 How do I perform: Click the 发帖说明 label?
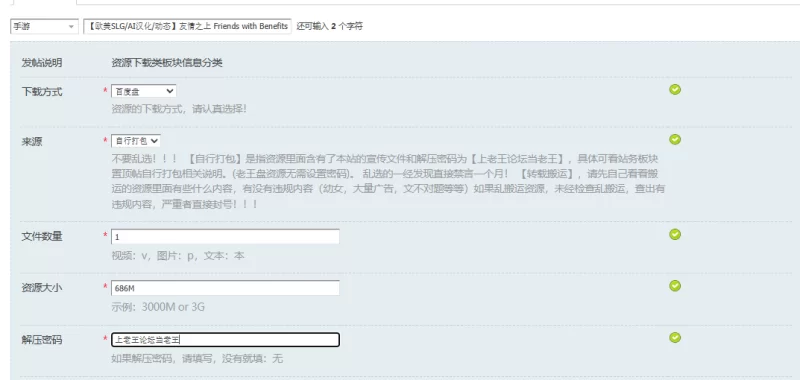tap(42, 63)
